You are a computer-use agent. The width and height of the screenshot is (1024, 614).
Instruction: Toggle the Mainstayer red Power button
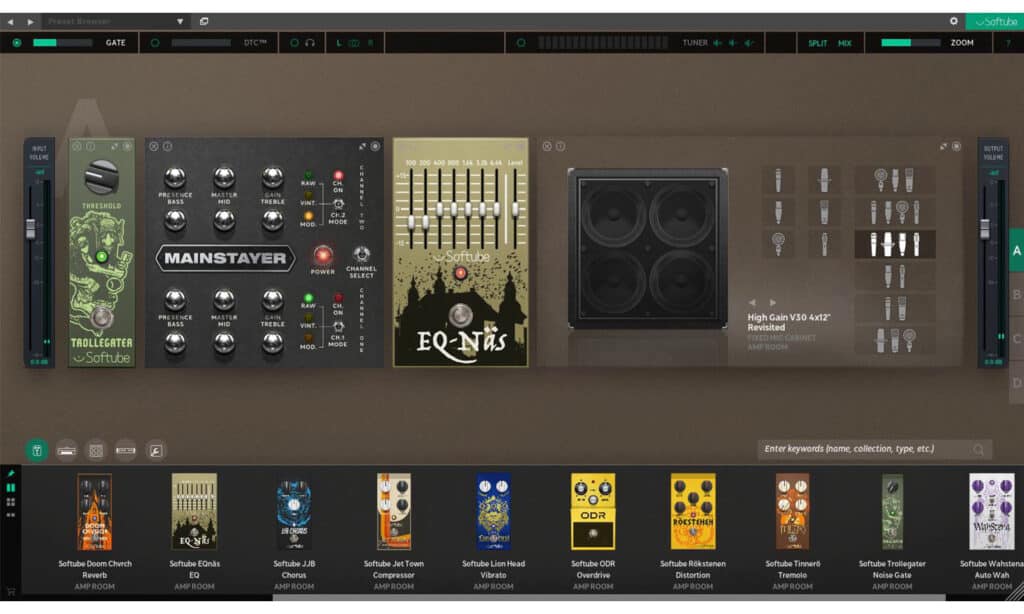coord(323,255)
